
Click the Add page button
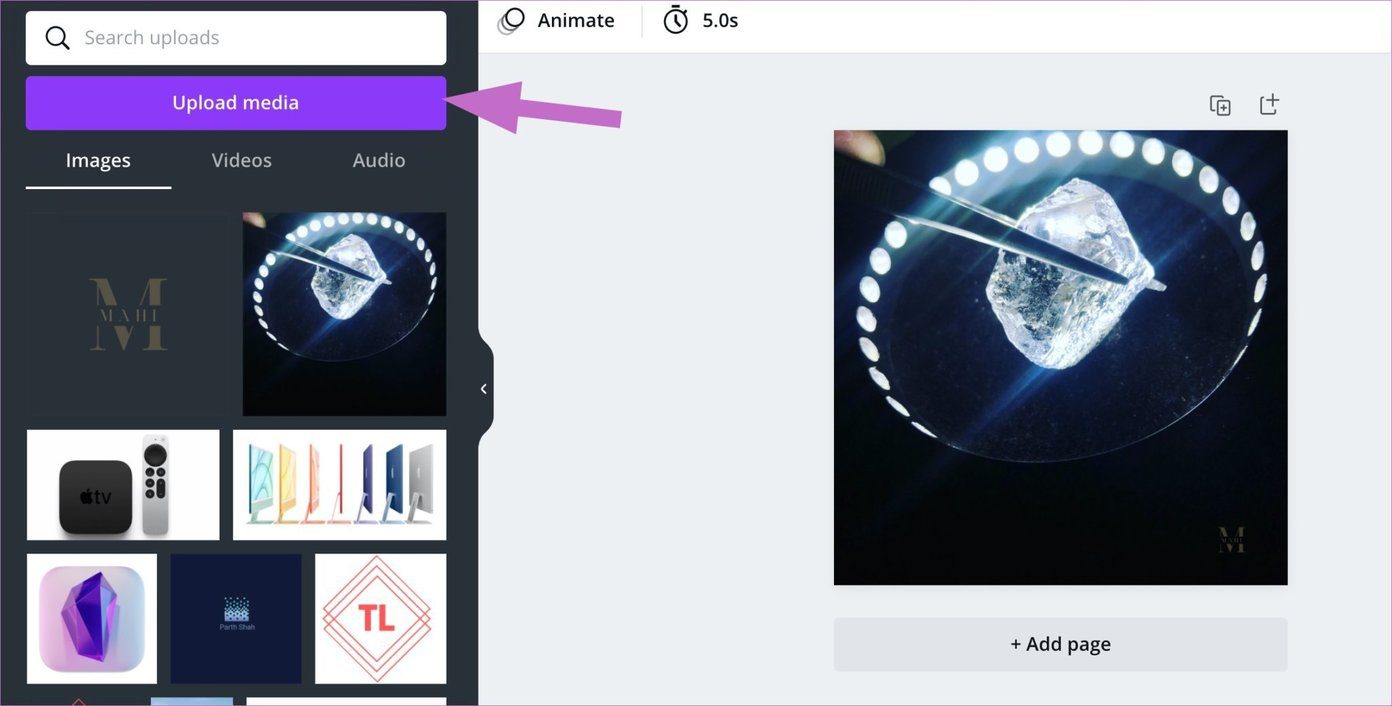click(1061, 644)
